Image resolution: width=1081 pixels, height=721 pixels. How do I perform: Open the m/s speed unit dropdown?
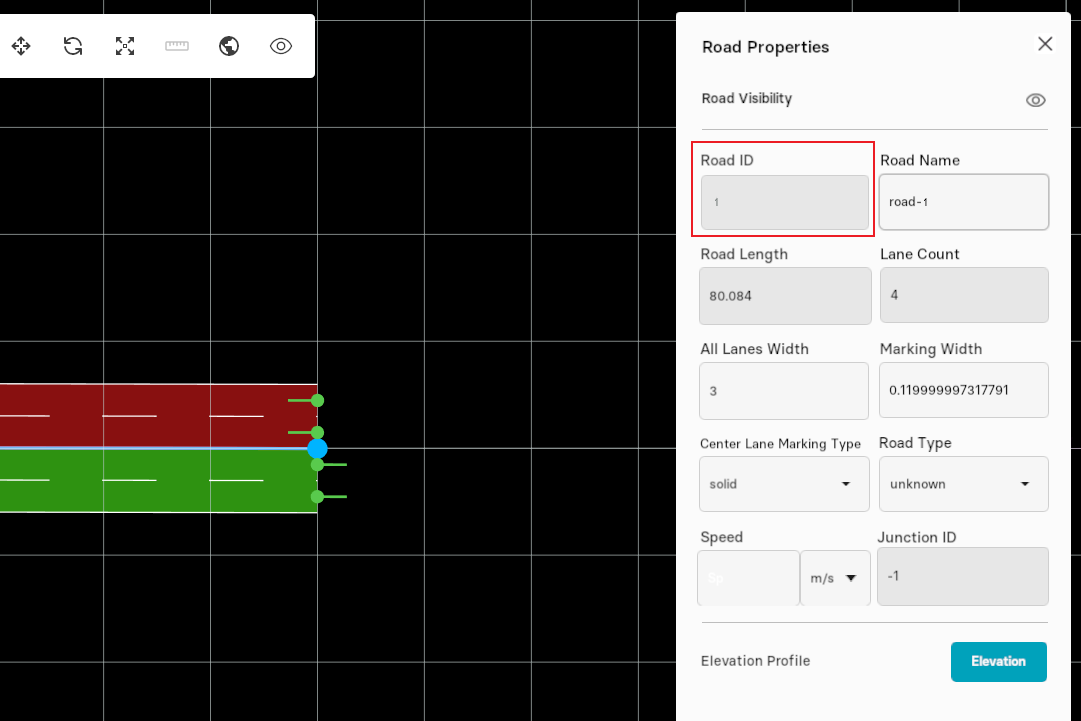pos(835,578)
